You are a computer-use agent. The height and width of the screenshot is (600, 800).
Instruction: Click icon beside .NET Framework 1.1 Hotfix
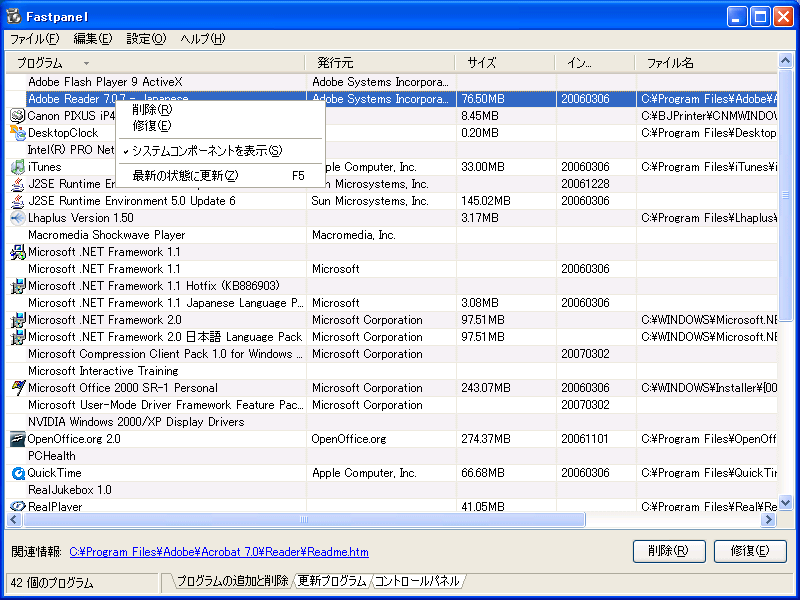(17, 286)
